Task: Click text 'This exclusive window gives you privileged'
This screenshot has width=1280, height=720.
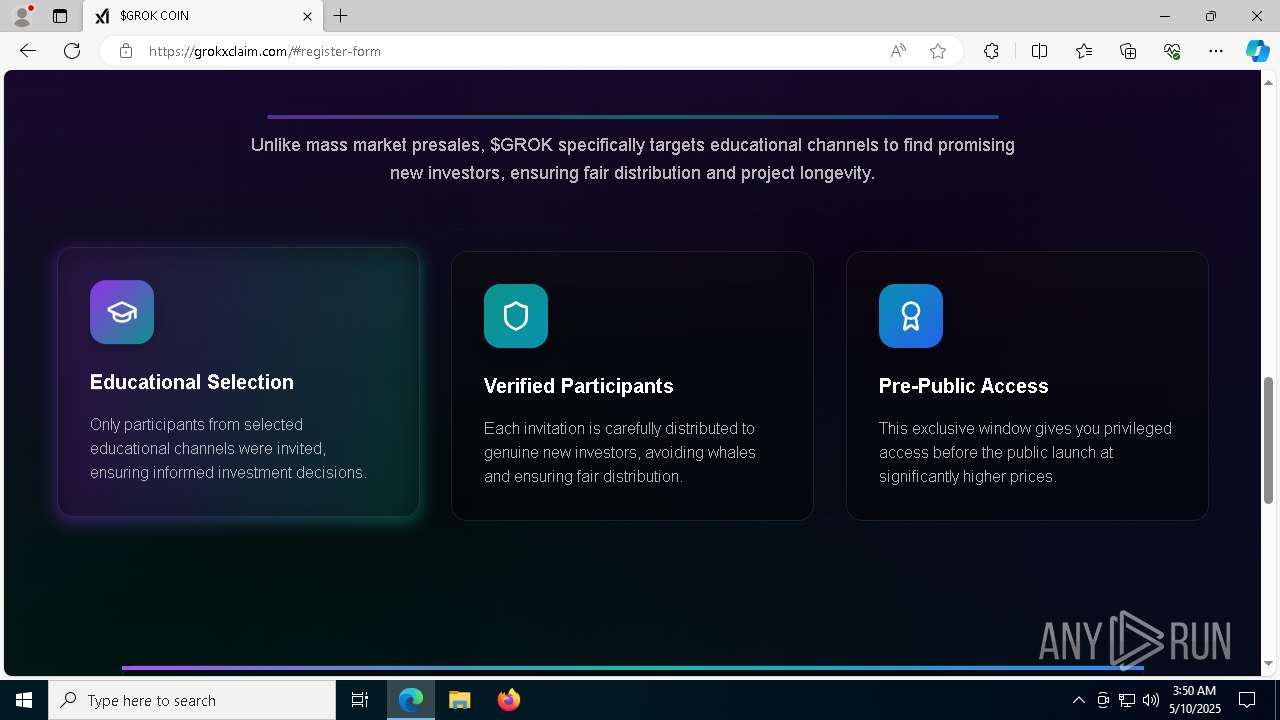Action: [1025, 428]
